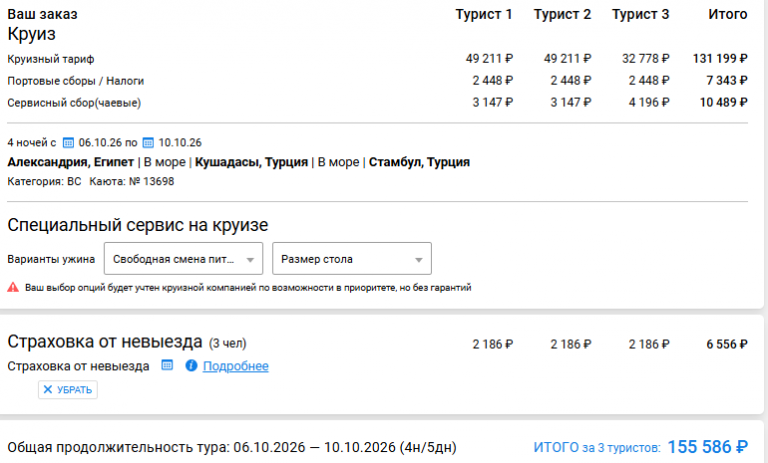
Task: Click the Каюта: № 13698 text
Action: (132, 181)
